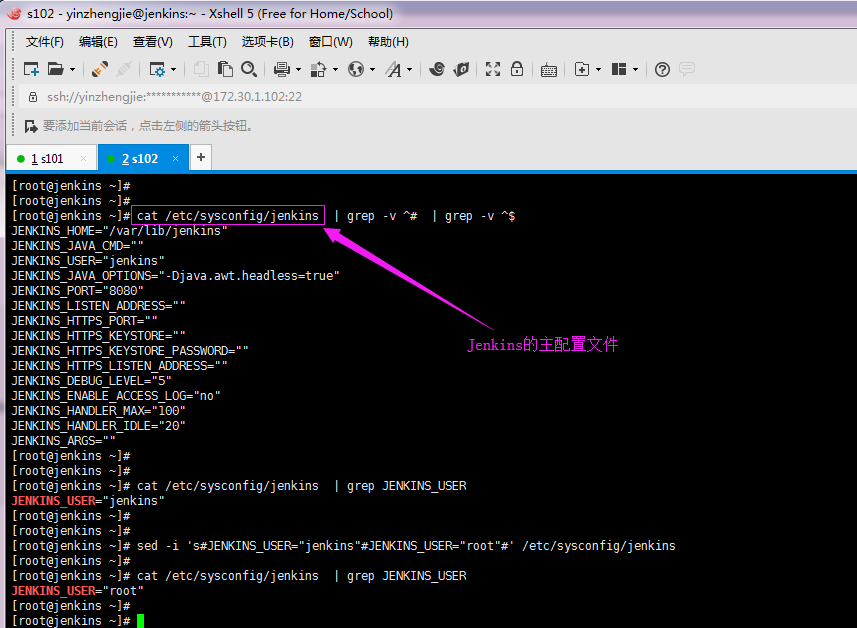Expand the globe encoding dropdown arrow
This screenshot has width=857, height=628.
pyautogui.click(x=373, y=70)
